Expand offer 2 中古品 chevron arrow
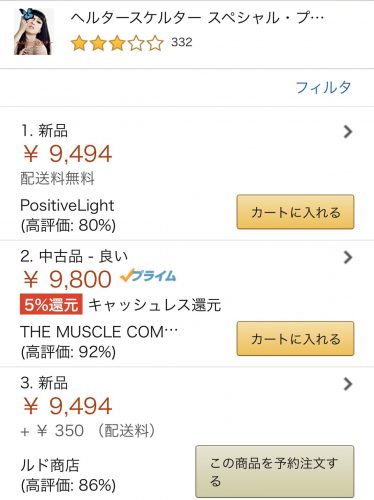 tap(348, 257)
